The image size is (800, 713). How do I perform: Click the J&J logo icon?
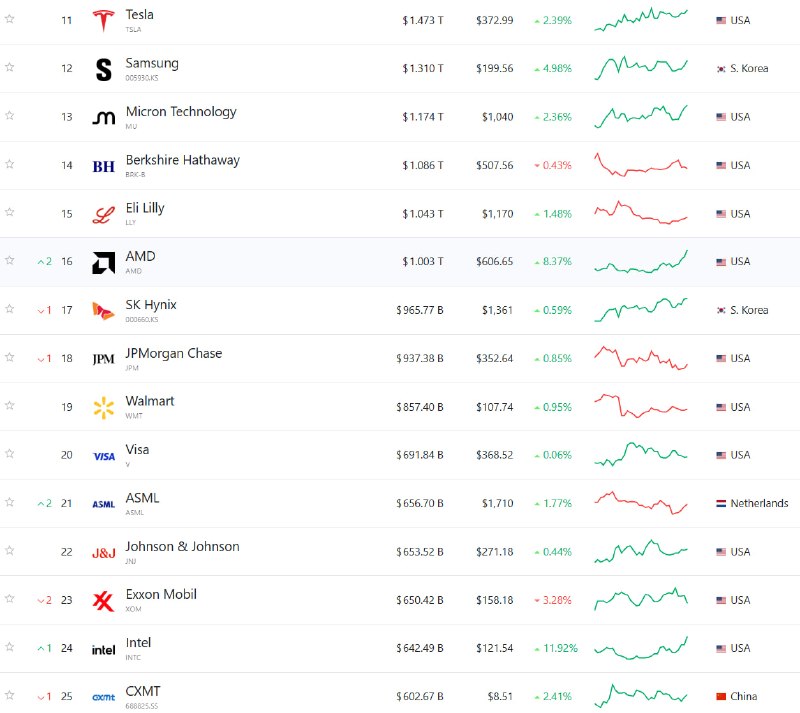point(104,553)
